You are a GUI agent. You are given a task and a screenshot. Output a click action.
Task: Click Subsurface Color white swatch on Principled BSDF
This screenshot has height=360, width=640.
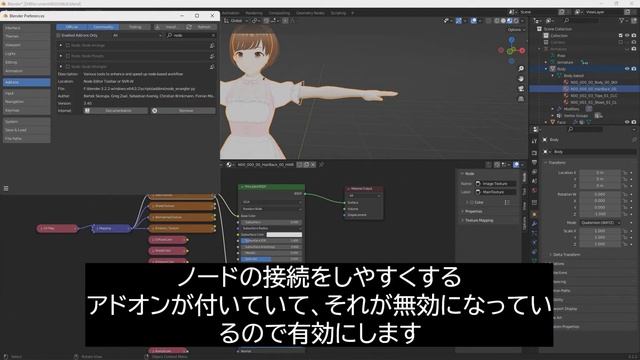284,235
